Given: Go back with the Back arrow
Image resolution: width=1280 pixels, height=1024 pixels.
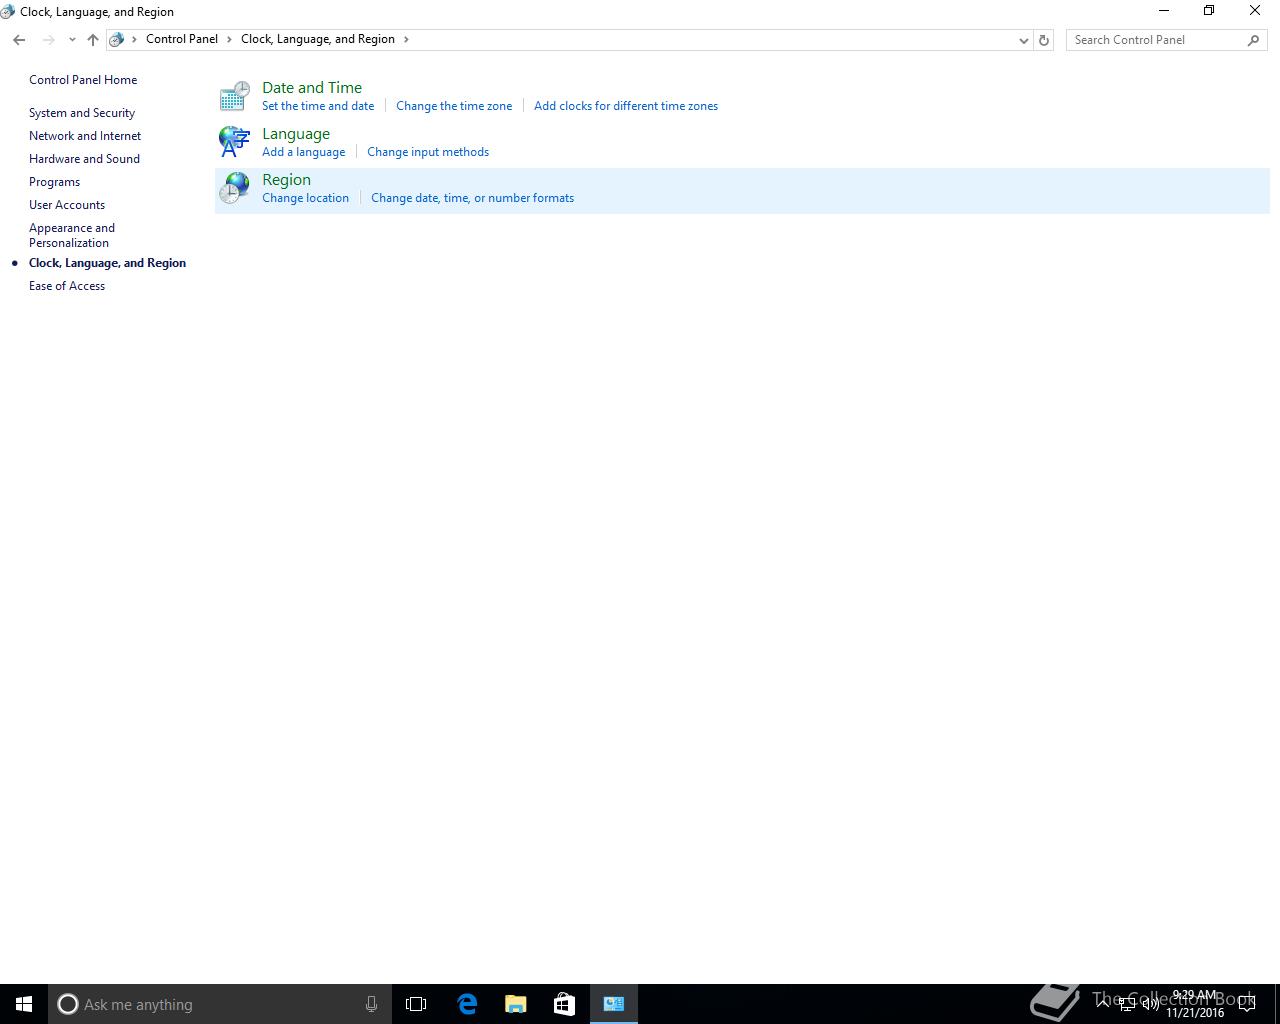Looking at the screenshot, I should [x=19, y=40].
